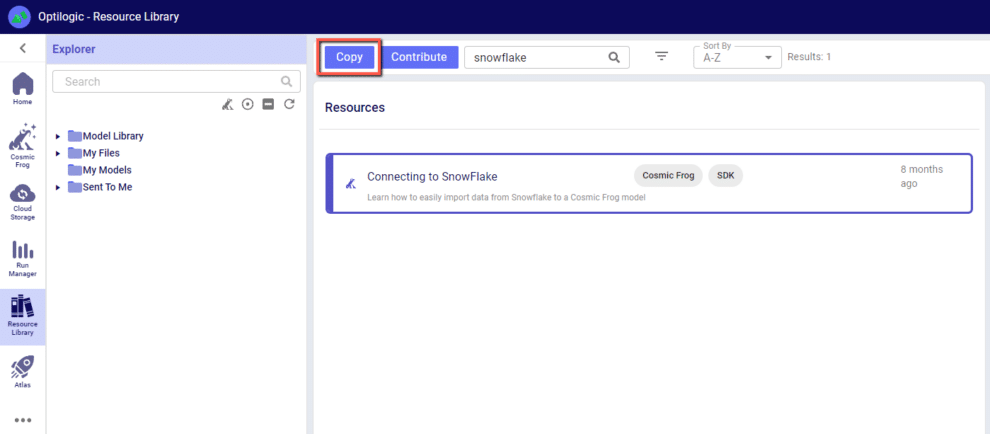Open the Atlas app
The image size is (990, 434).
[23, 371]
